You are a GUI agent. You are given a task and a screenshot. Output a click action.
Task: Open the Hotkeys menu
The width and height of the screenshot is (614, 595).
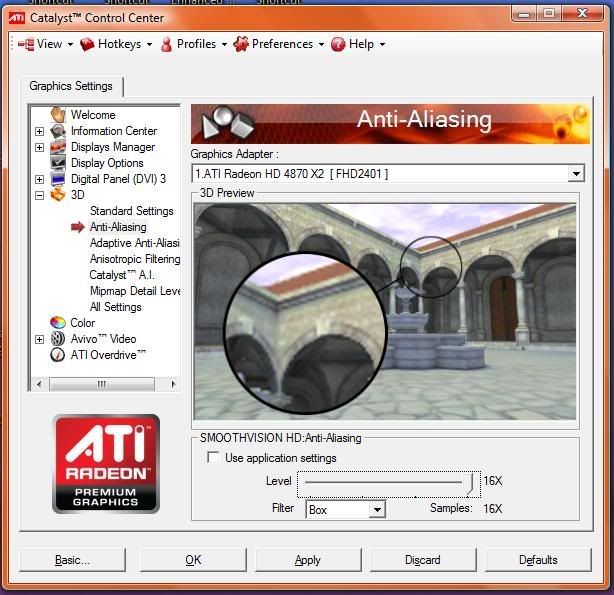click(116, 44)
